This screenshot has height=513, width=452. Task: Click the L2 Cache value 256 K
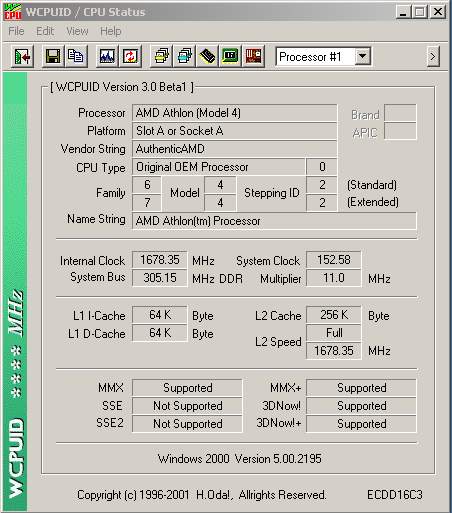(334, 315)
